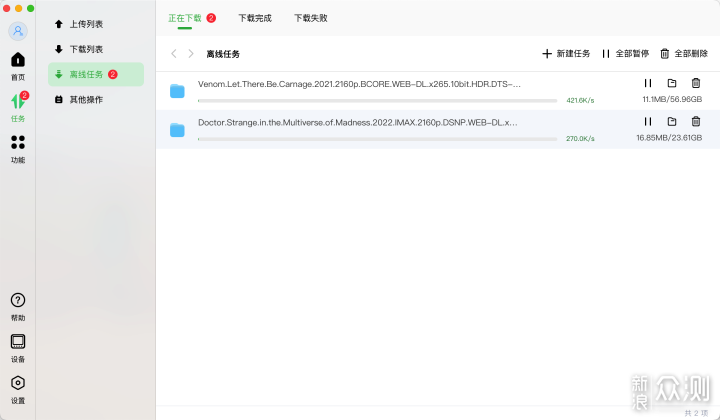The height and width of the screenshot is (420, 720).
Task: Select 离线任务 in the sidebar
Action: click(x=96, y=74)
